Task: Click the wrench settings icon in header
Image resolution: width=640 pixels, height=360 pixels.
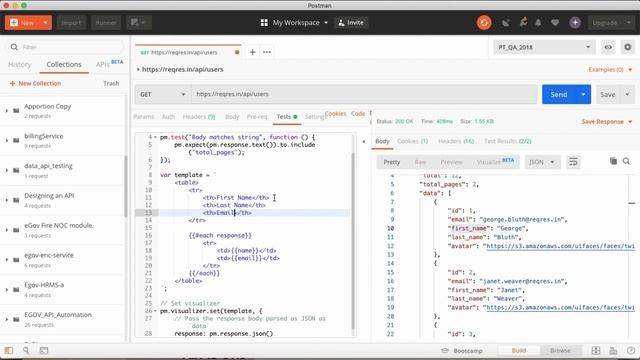Action: pos(523,22)
